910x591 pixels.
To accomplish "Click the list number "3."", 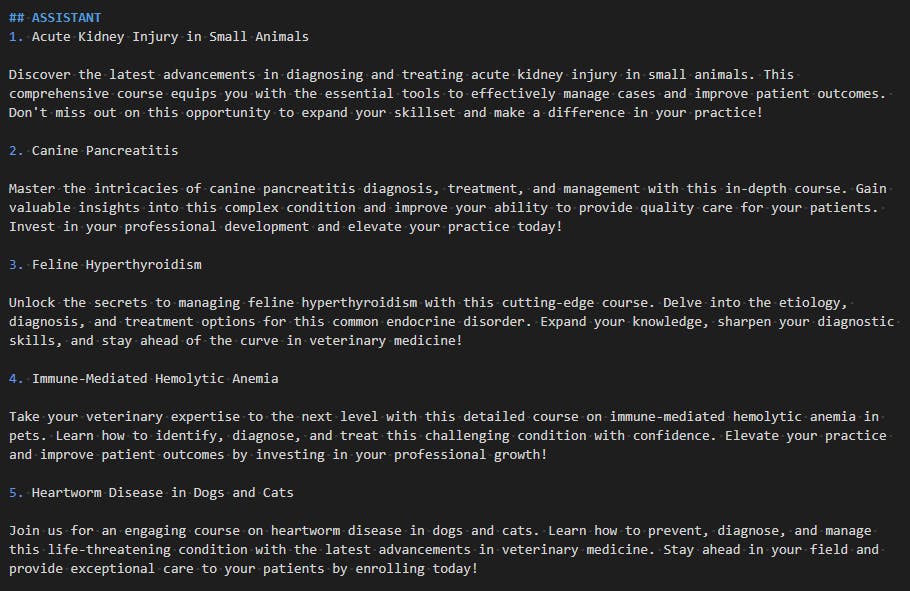I will (16, 265).
